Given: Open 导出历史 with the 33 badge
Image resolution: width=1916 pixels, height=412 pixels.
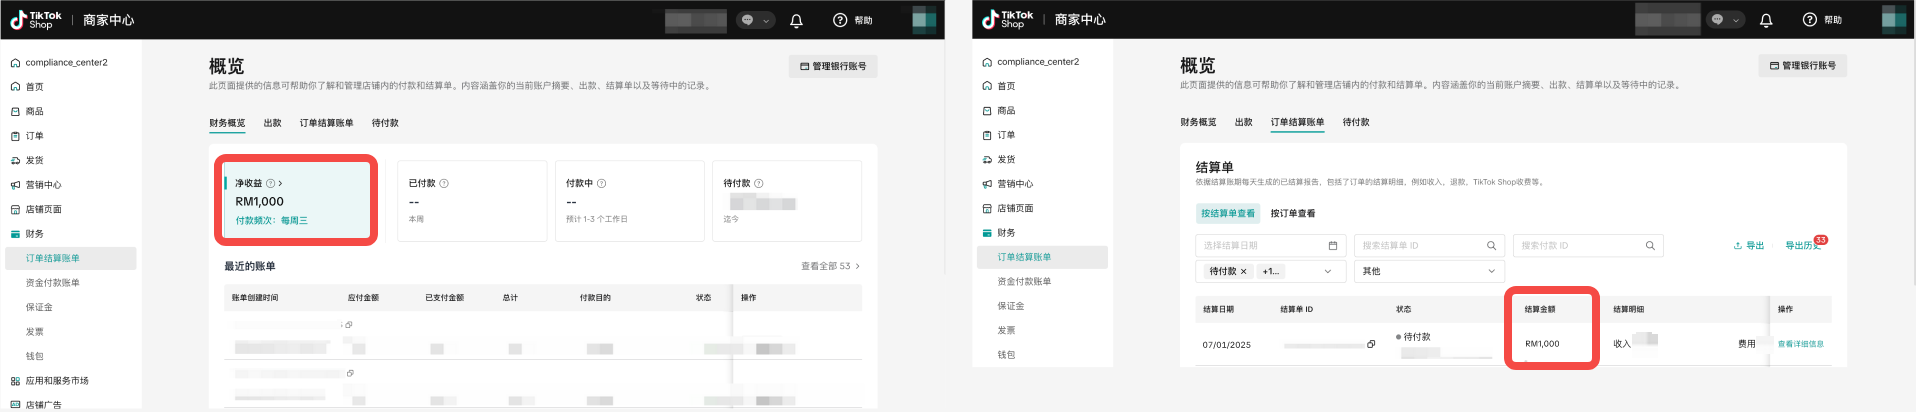Looking at the screenshot, I should [1801, 245].
